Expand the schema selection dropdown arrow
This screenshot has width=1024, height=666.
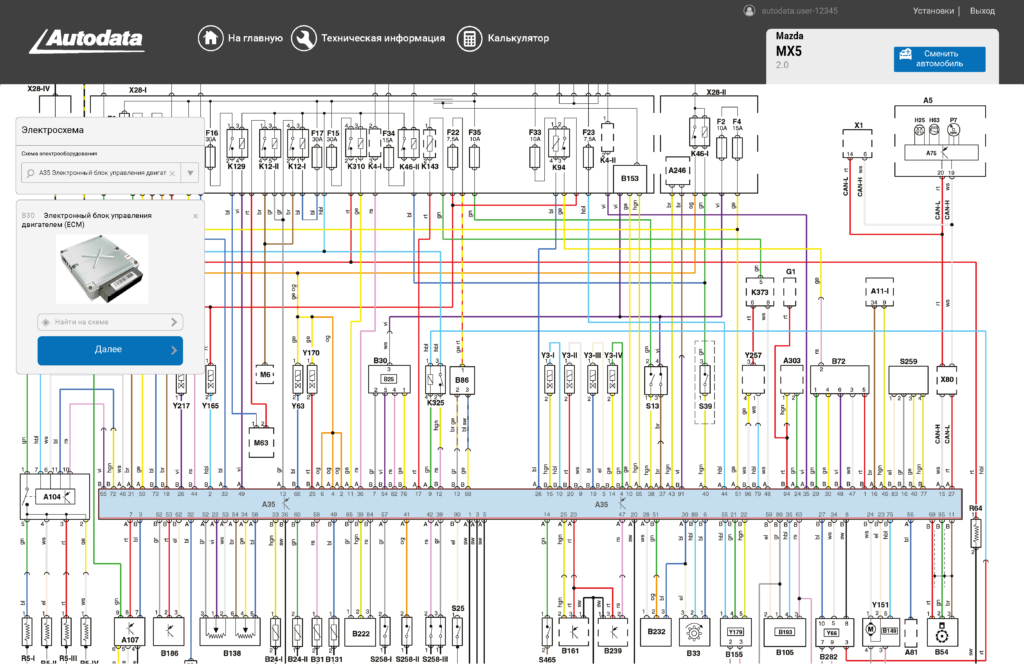pos(190,173)
